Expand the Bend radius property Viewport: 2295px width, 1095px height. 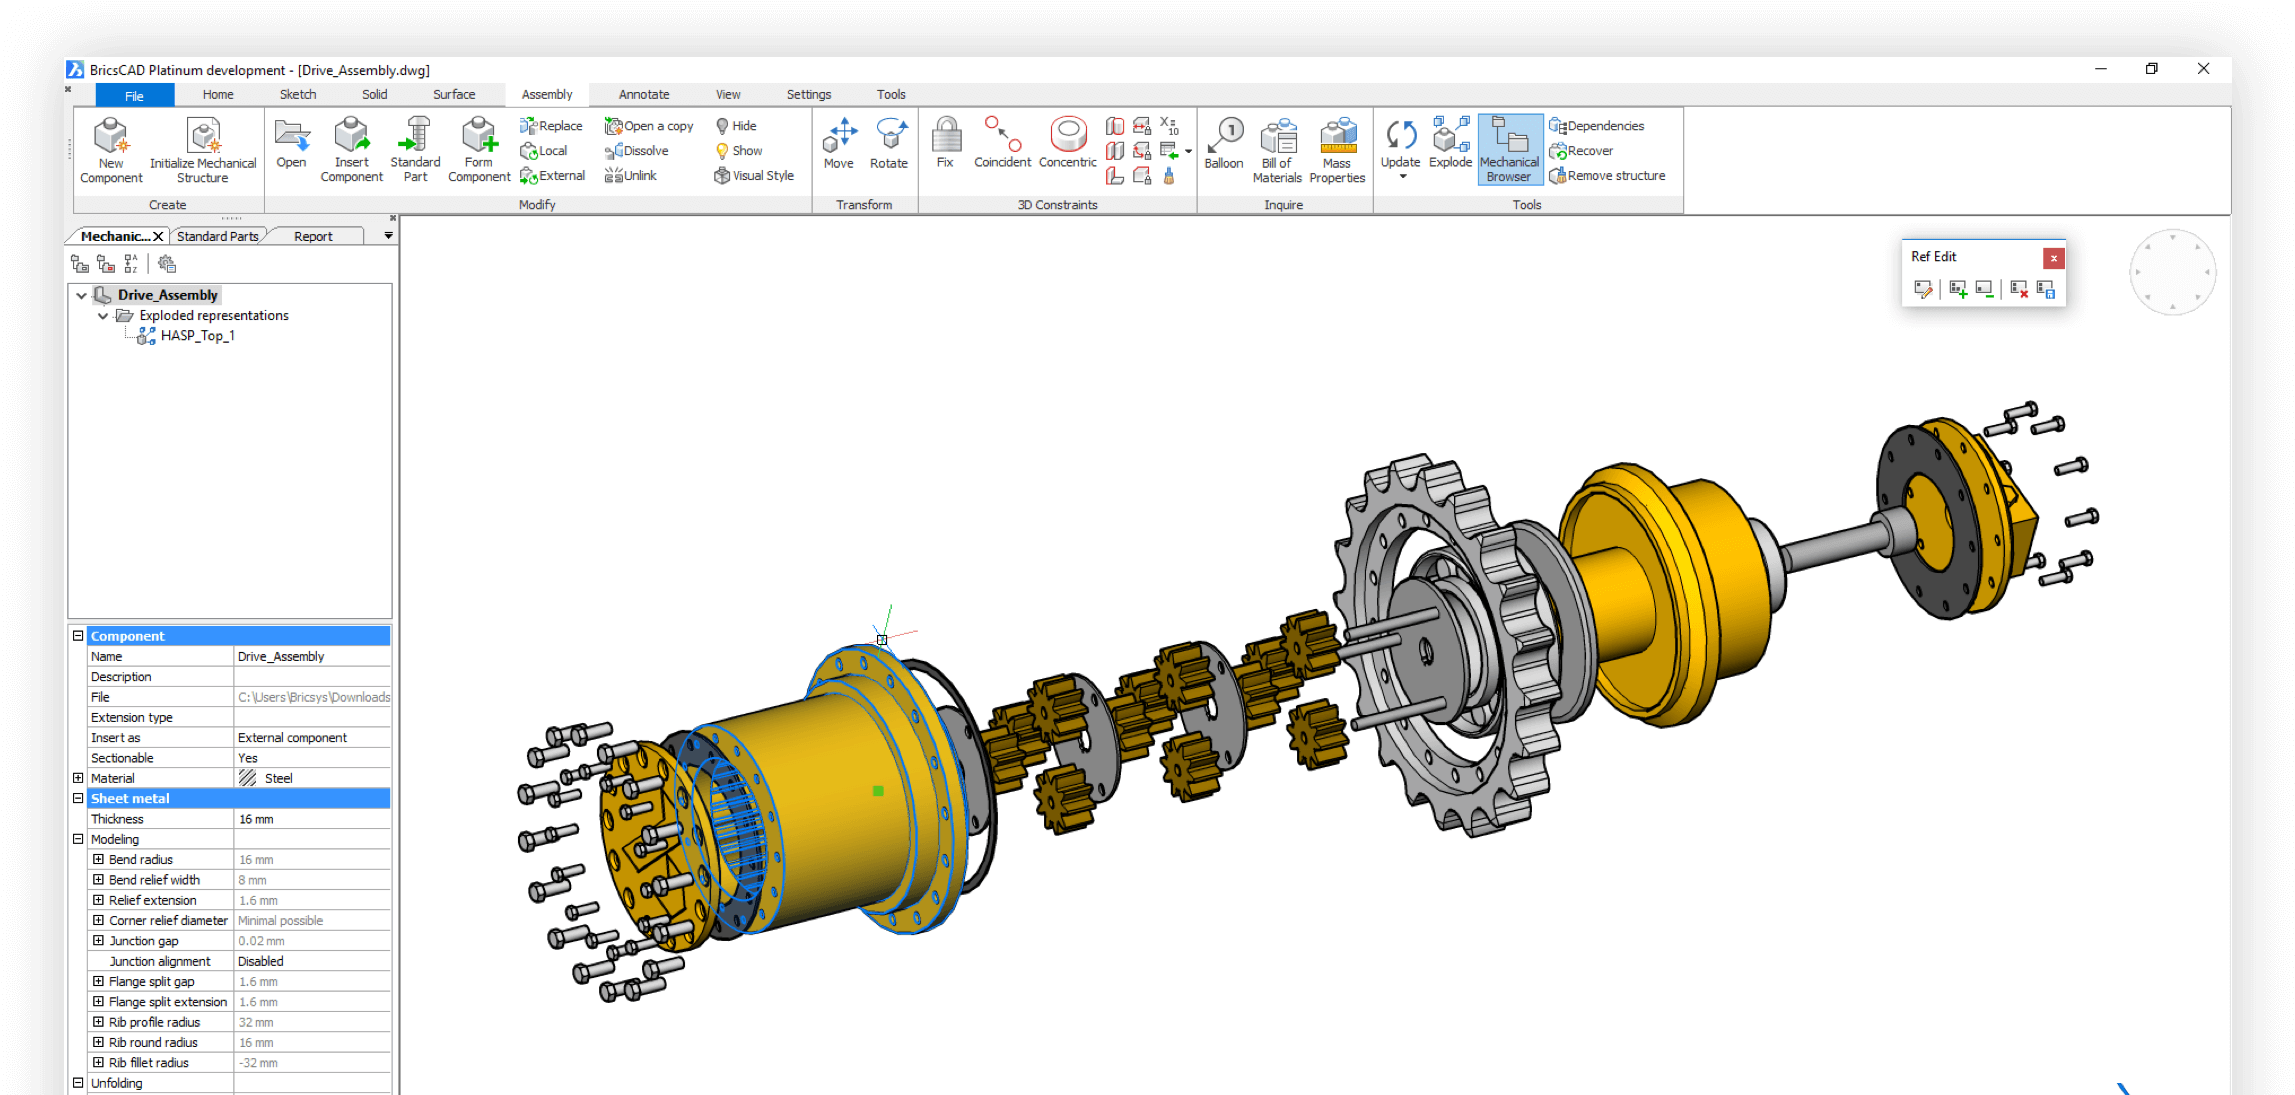point(98,859)
